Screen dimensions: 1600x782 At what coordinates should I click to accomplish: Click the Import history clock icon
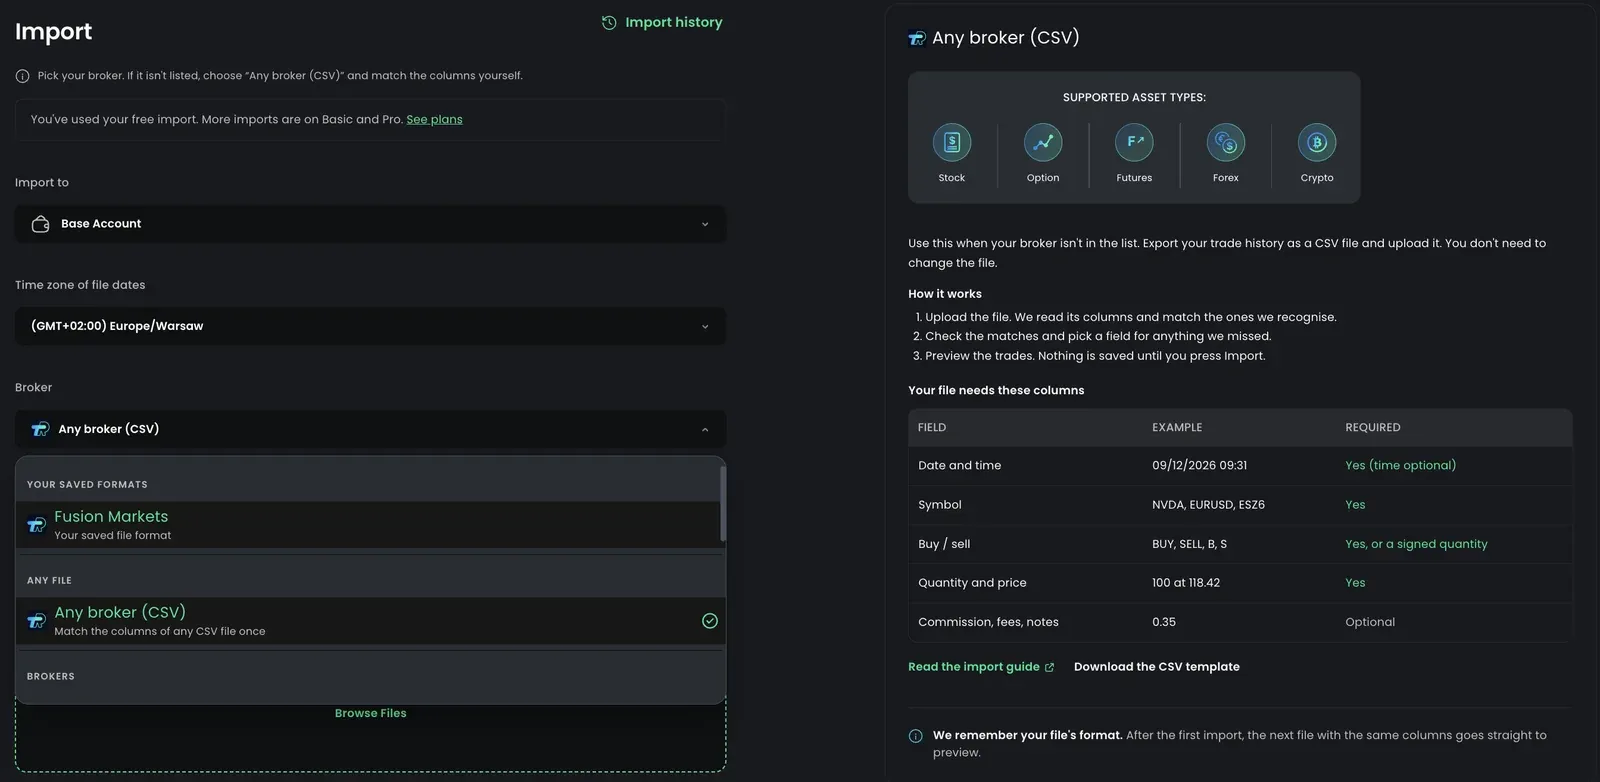click(609, 22)
